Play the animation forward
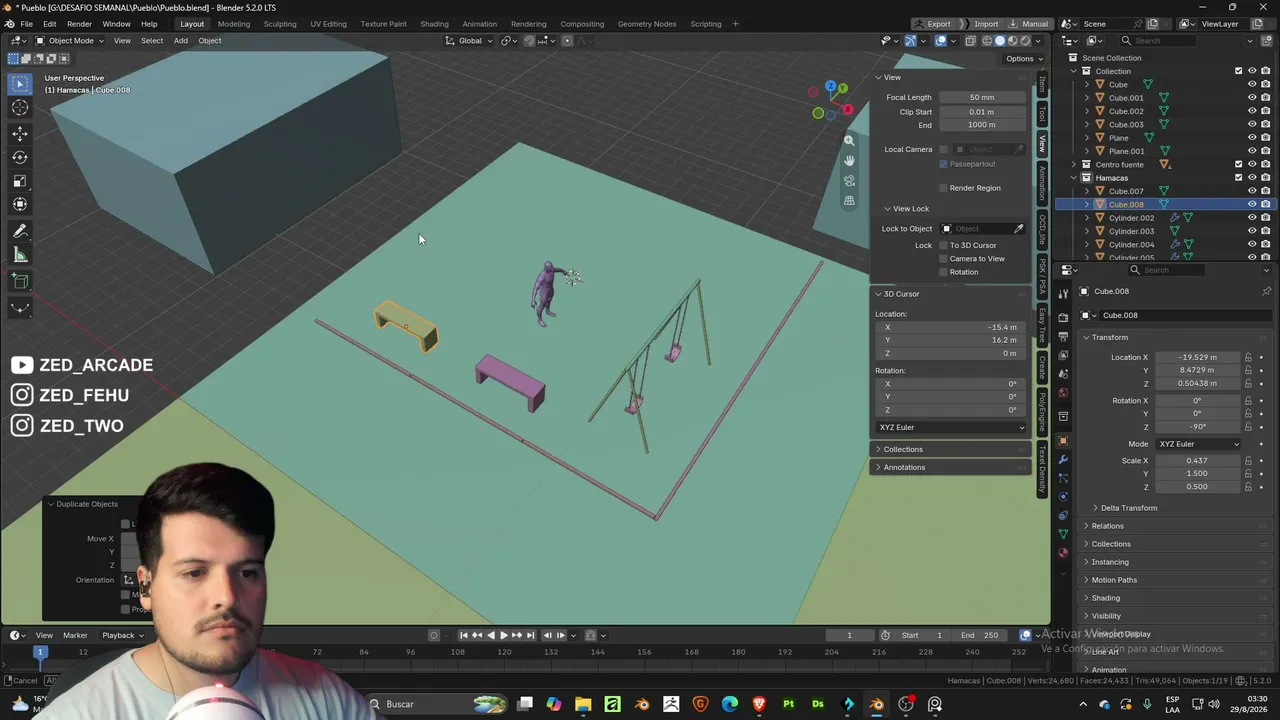 pos(503,635)
